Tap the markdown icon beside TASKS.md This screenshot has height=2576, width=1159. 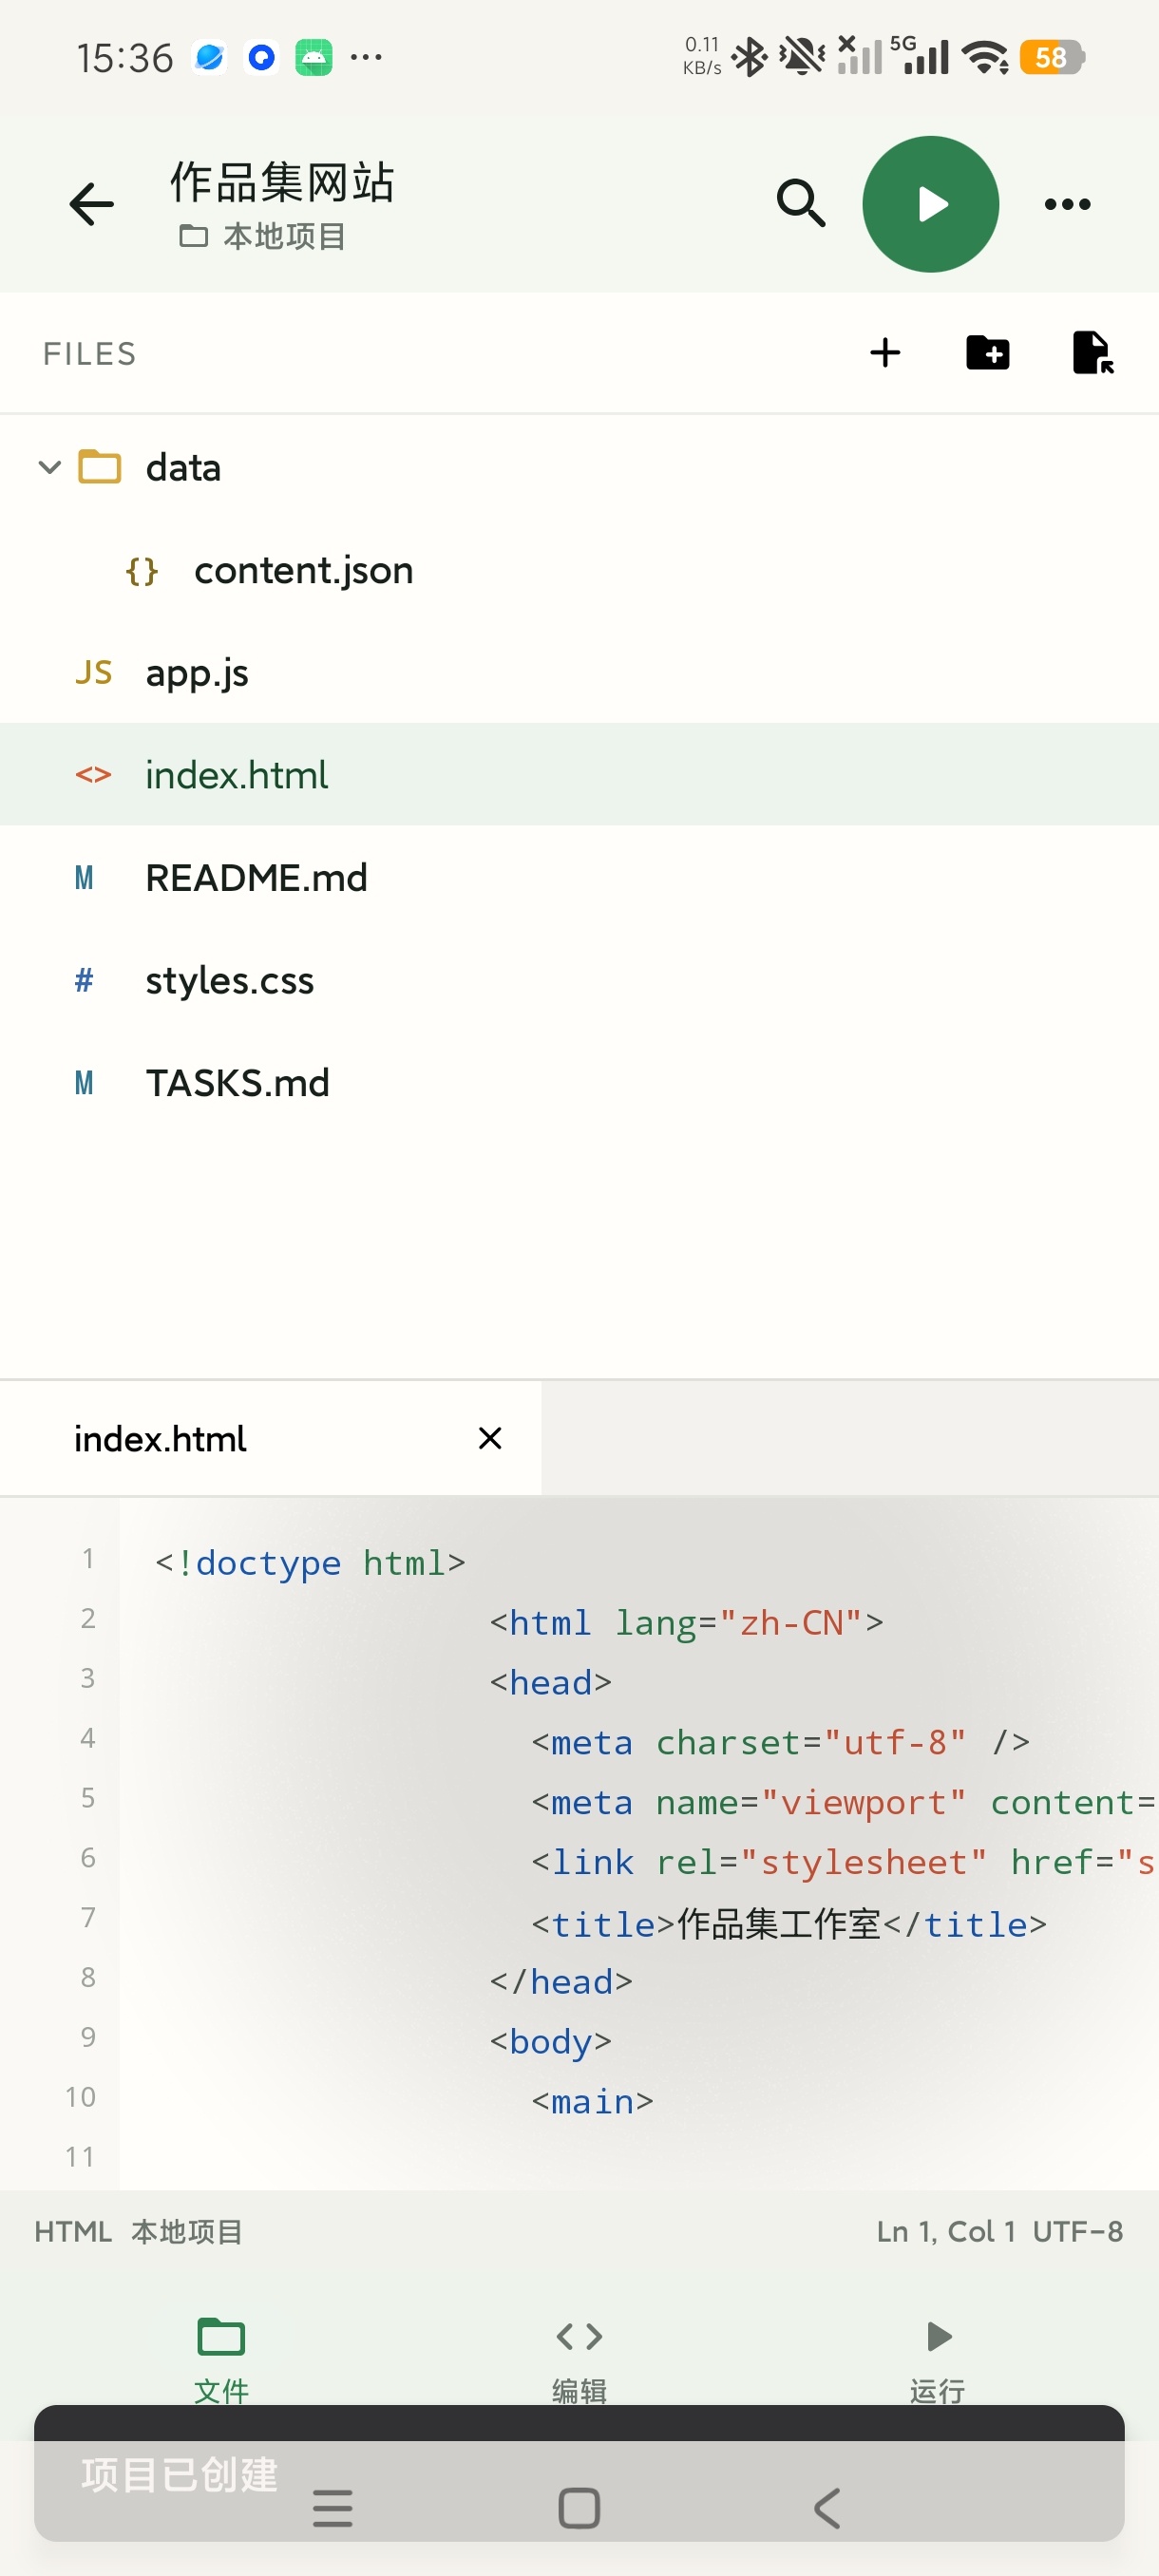(x=84, y=1083)
